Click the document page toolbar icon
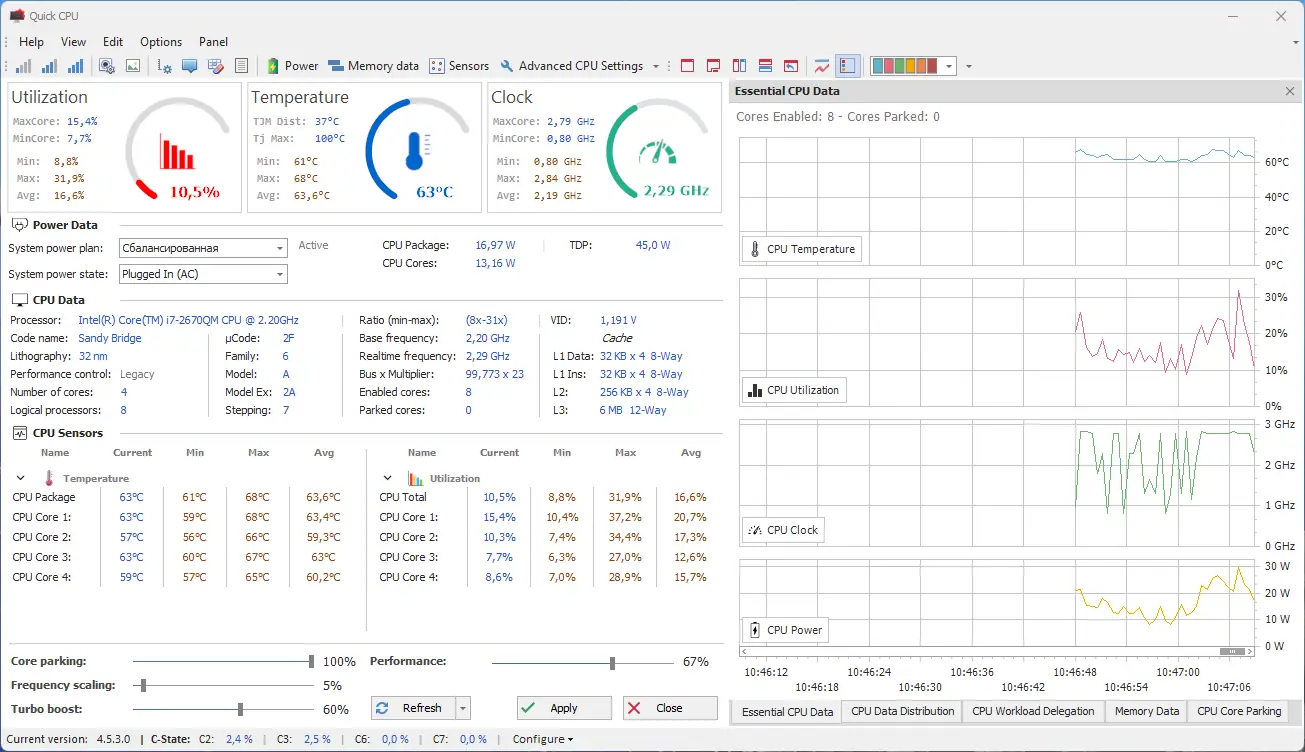This screenshot has height=752, width=1305. point(241,66)
